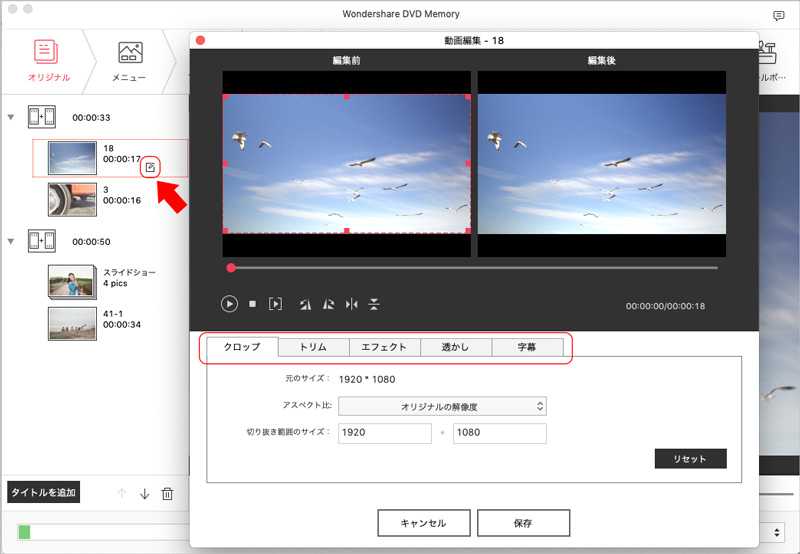Select the クロップ tab

242,347
